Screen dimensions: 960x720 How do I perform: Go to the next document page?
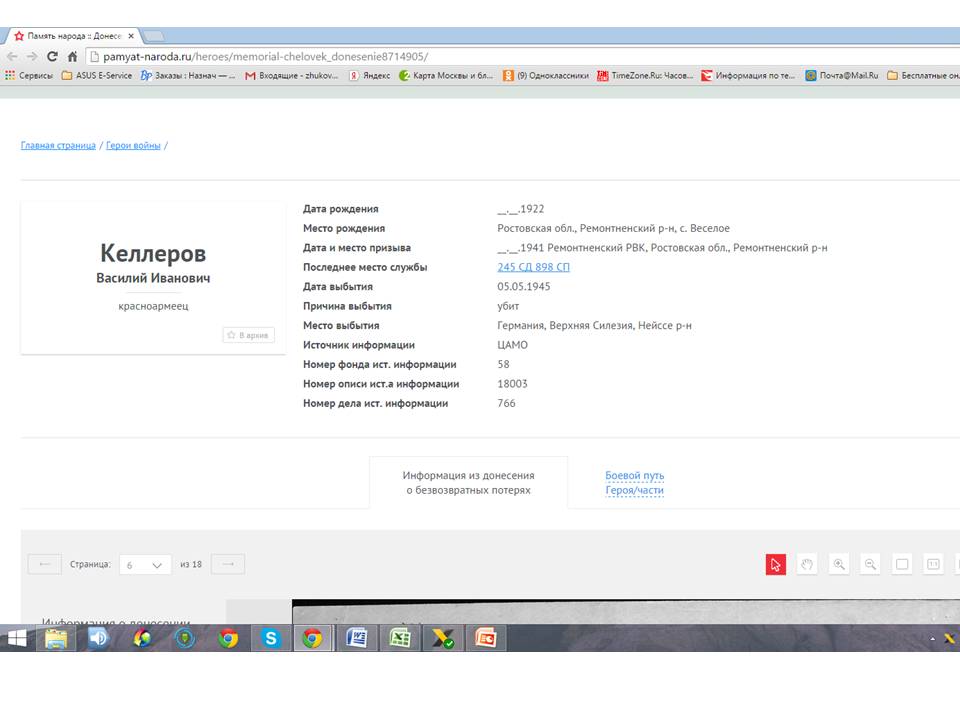coord(228,564)
